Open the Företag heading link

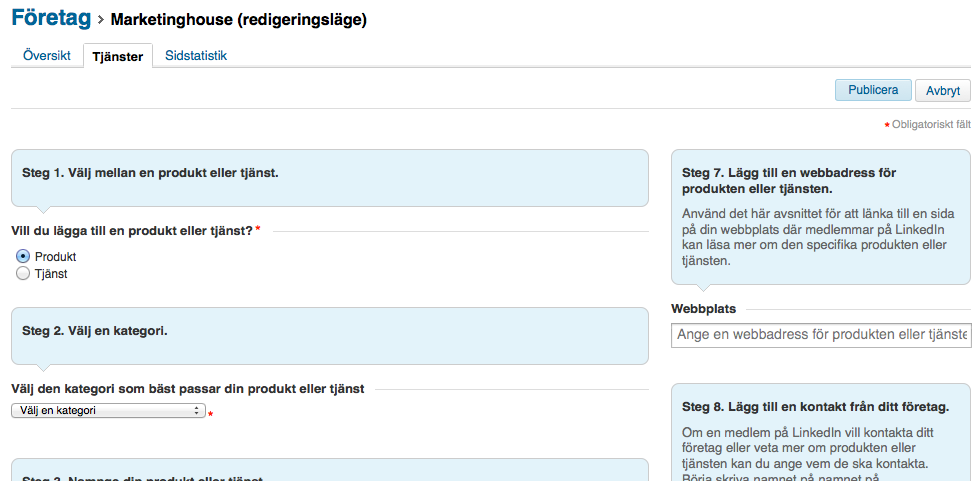(51, 17)
